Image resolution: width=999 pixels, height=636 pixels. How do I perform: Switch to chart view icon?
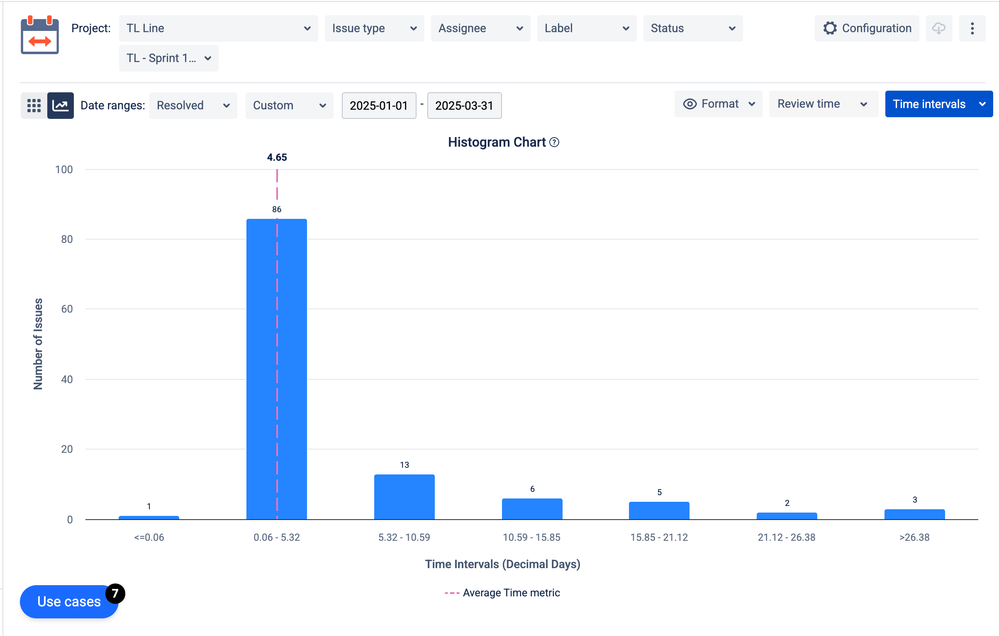(61, 105)
